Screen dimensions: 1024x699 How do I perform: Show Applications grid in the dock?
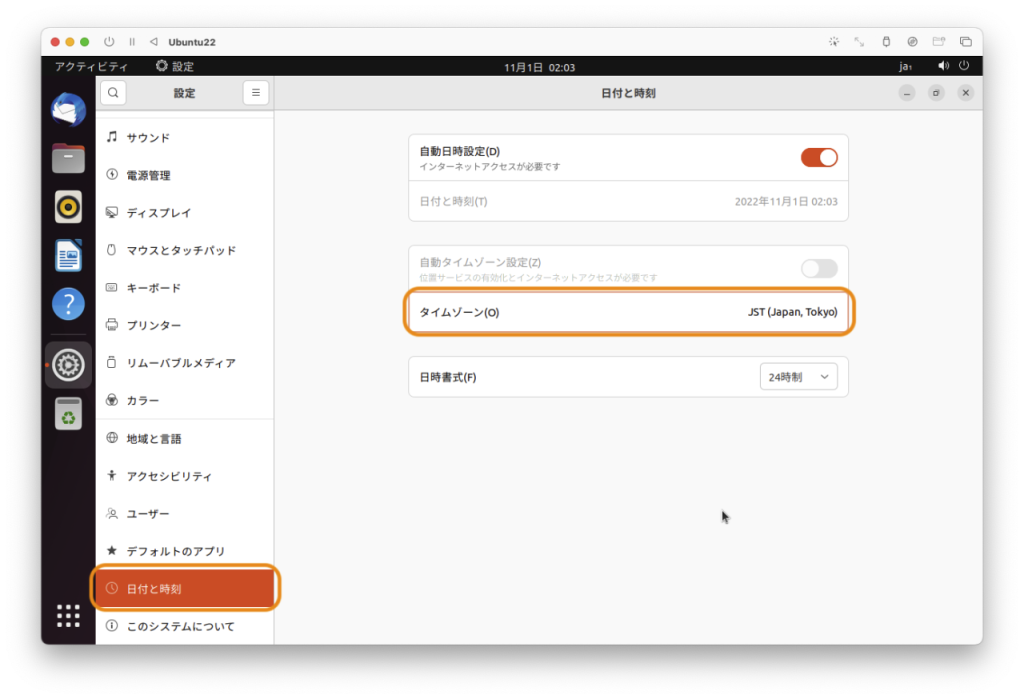click(x=69, y=616)
